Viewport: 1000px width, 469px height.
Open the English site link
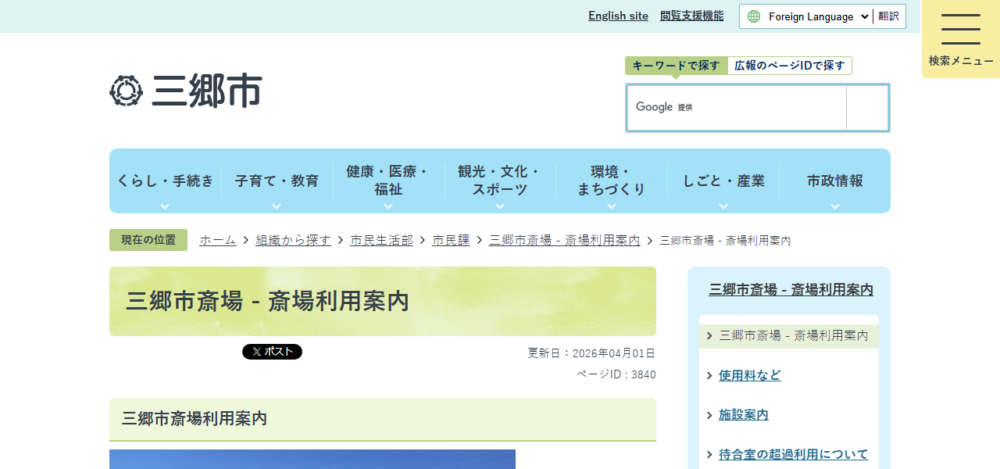click(618, 16)
